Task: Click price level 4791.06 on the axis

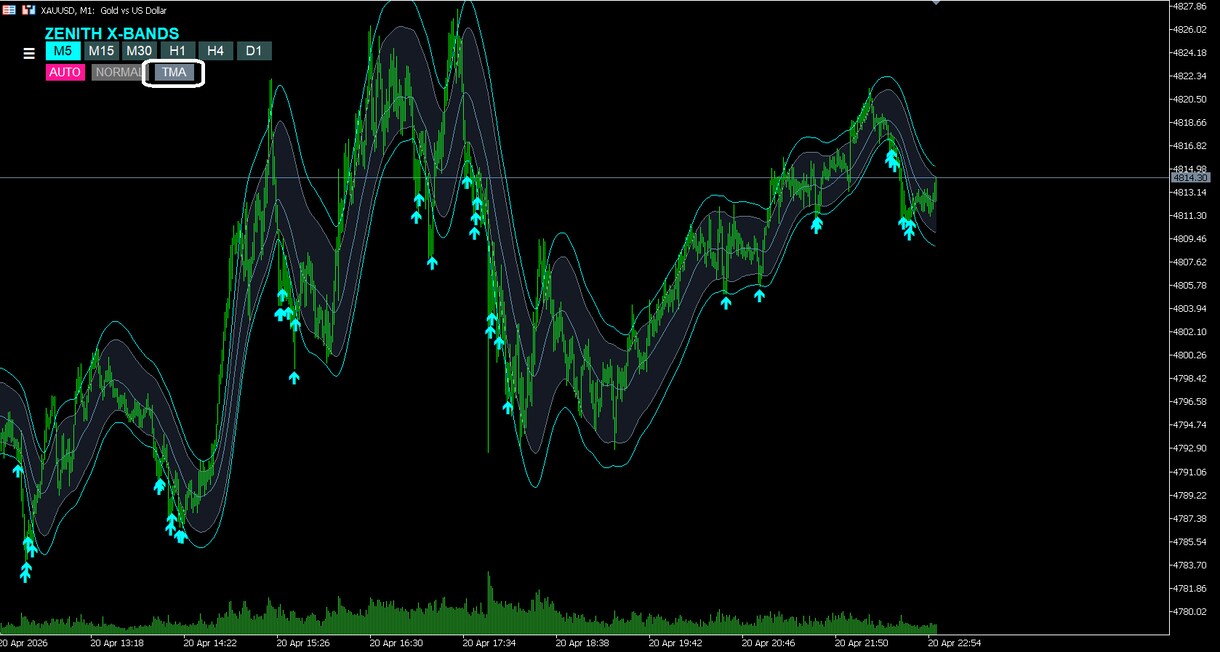Action: click(1191, 472)
